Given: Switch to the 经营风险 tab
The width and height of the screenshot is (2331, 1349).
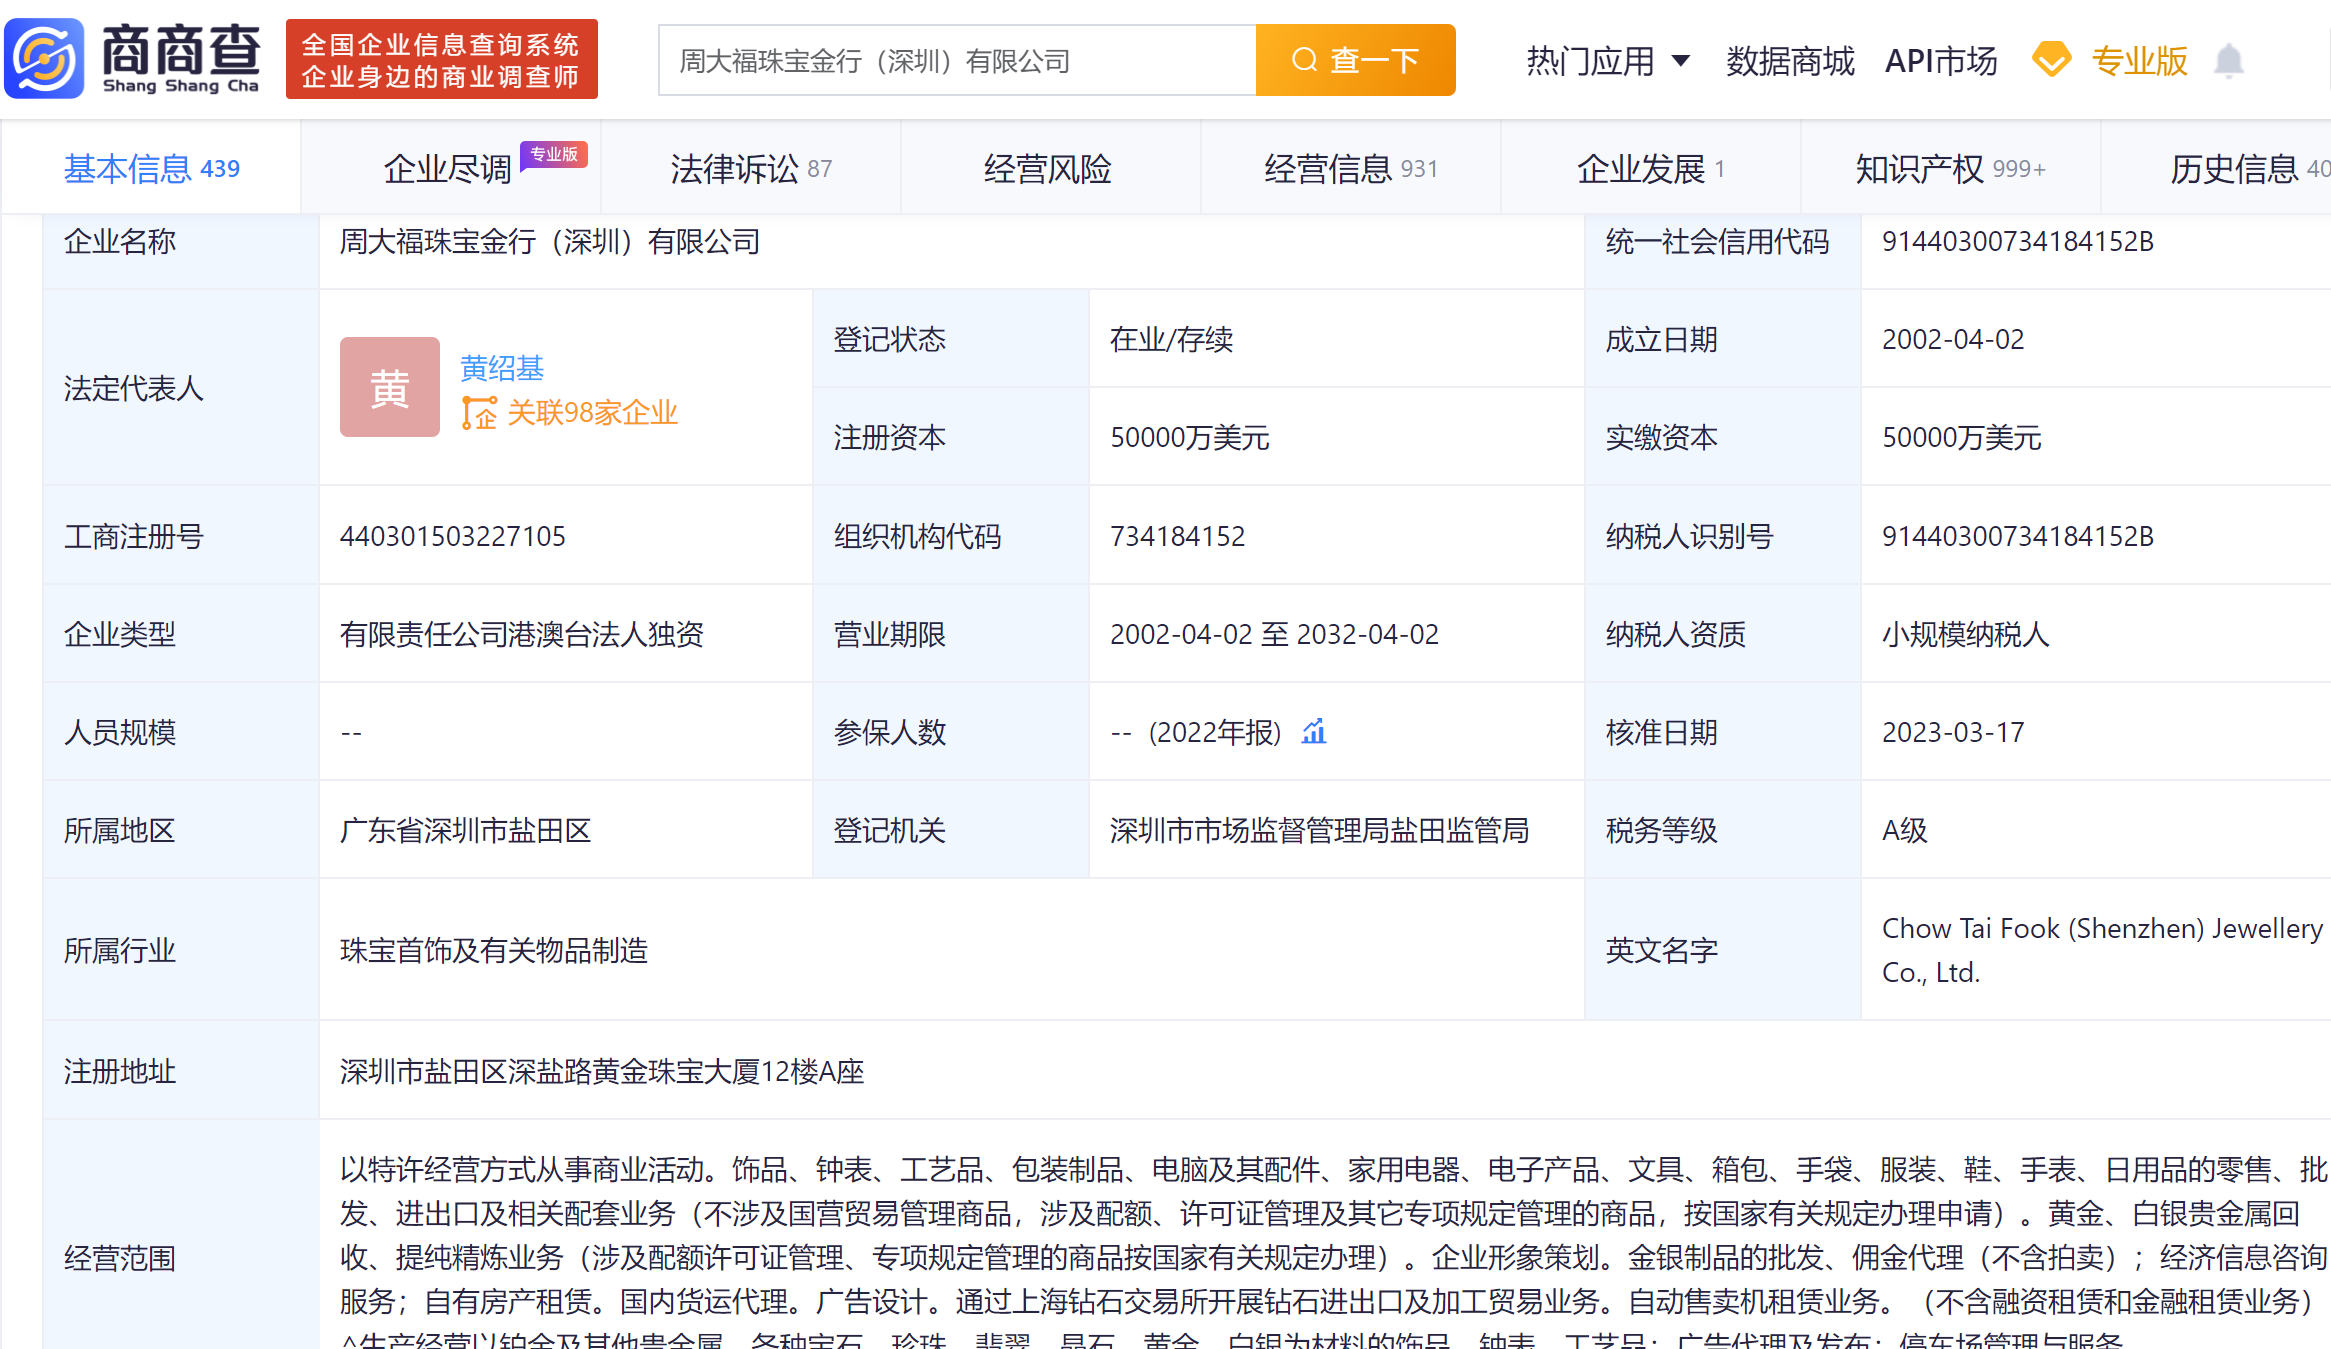Looking at the screenshot, I should point(1050,168).
